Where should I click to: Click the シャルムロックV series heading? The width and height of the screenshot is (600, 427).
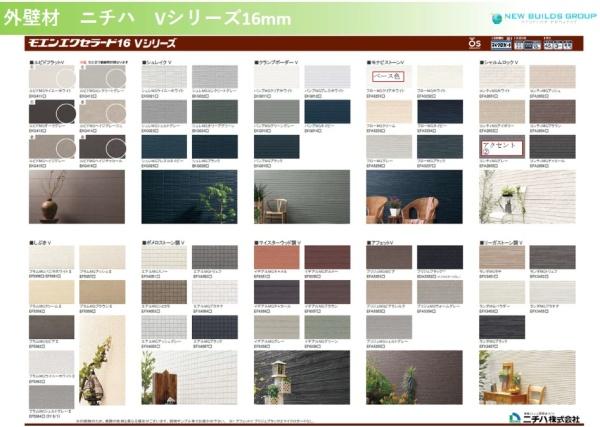click(x=499, y=62)
